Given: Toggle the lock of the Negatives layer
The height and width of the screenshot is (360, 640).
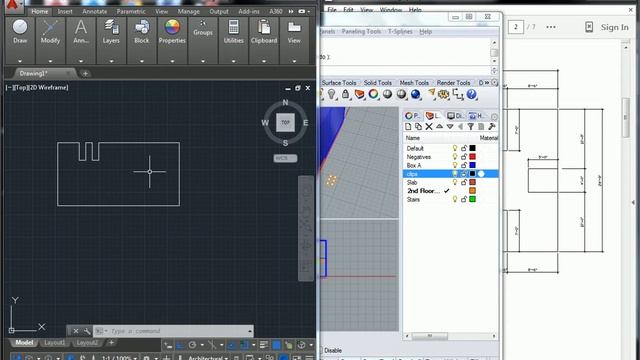Looking at the screenshot, I should click(x=464, y=157).
